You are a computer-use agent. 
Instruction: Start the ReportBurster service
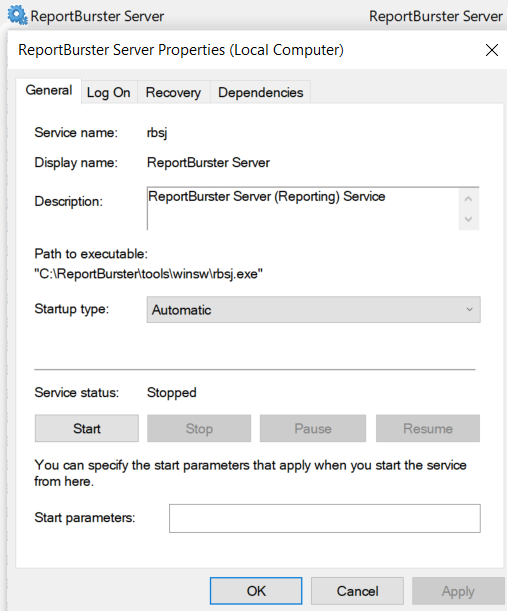pyautogui.click(x=87, y=428)
